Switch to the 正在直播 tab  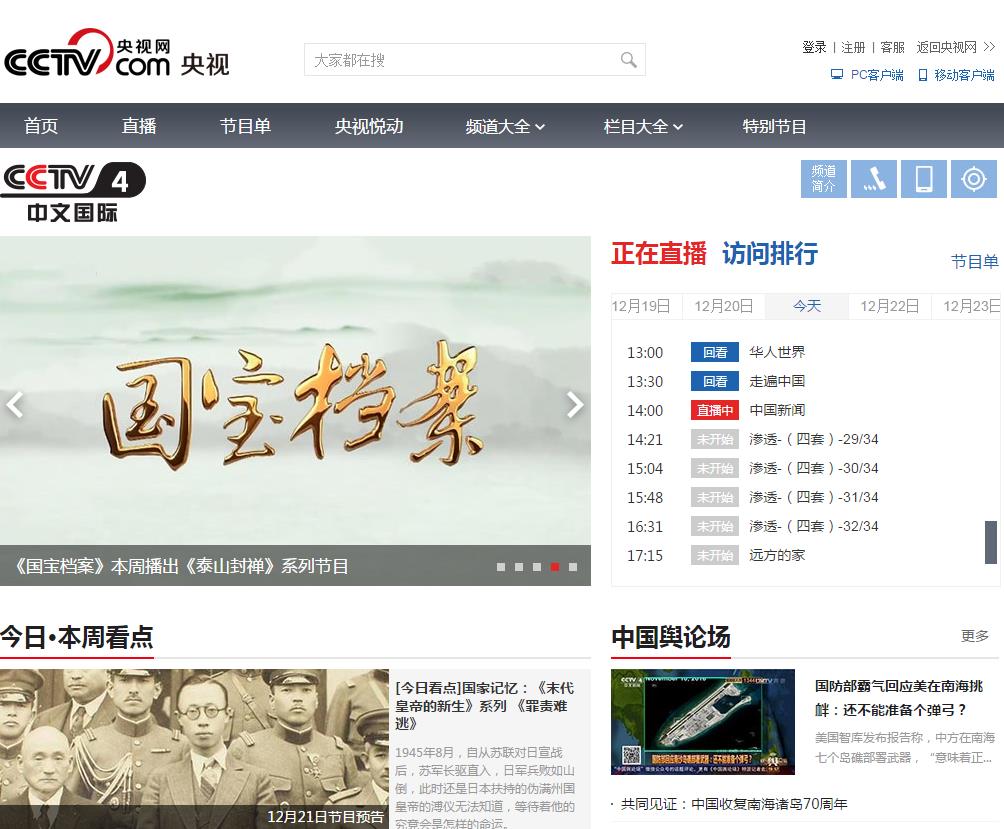coord(659,254)
